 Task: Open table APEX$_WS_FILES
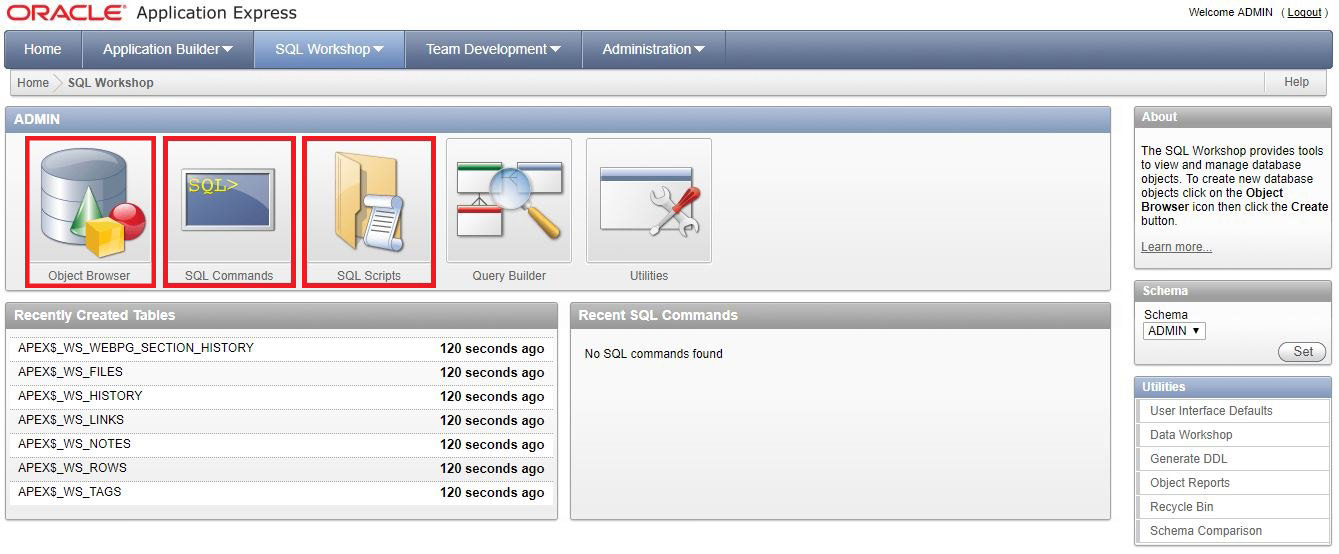click(70, 372)
